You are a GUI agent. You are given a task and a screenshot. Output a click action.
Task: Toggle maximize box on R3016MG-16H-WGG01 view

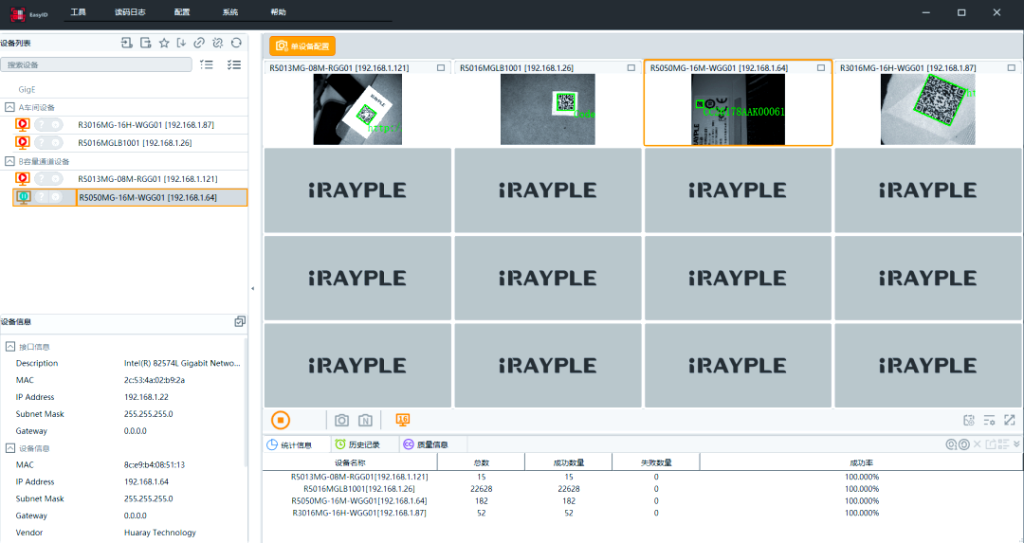click(x=1012, y=68)
